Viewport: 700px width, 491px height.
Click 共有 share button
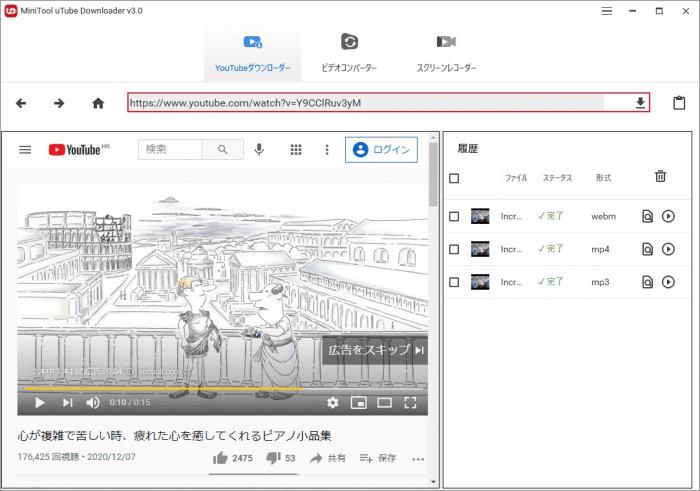pos(328,458)
